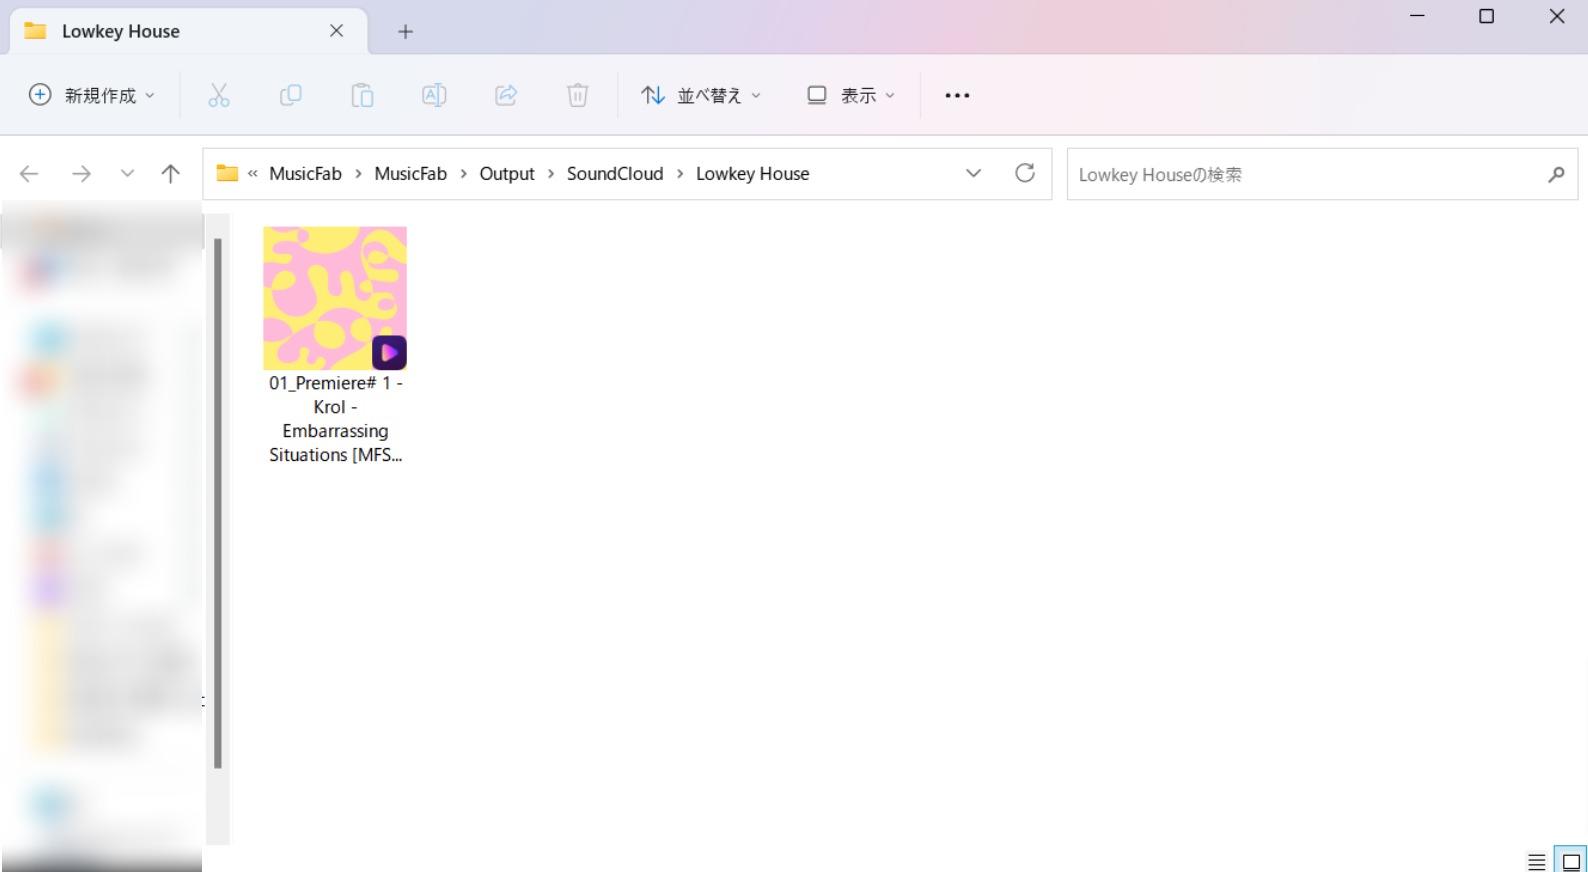Switch to large icons view button
Screen dimensions: 1588x872
click(1571, 861)
